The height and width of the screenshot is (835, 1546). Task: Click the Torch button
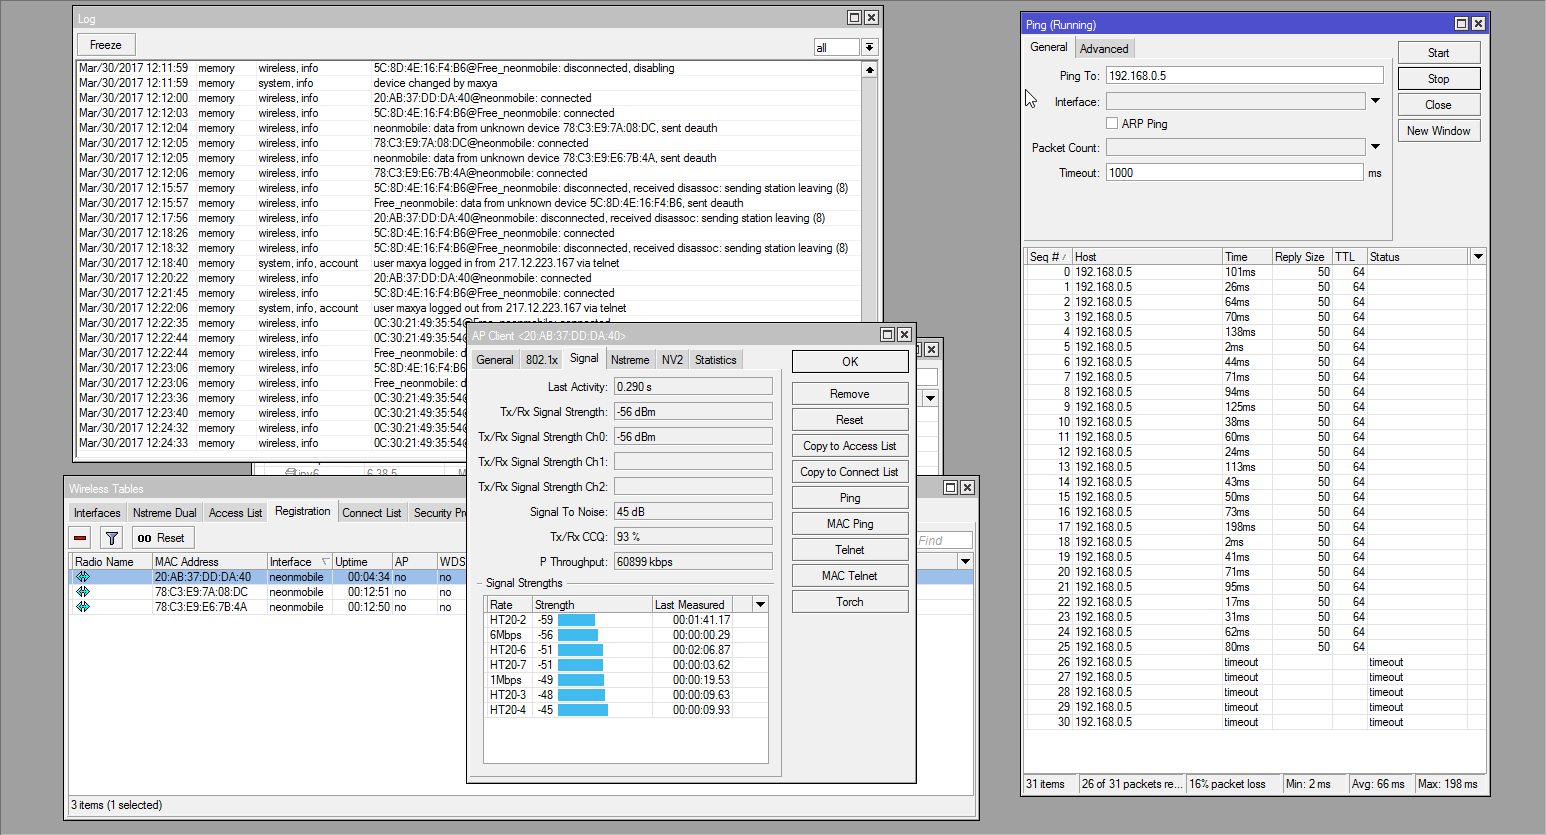pyautogui.click(x=850, y=602)
